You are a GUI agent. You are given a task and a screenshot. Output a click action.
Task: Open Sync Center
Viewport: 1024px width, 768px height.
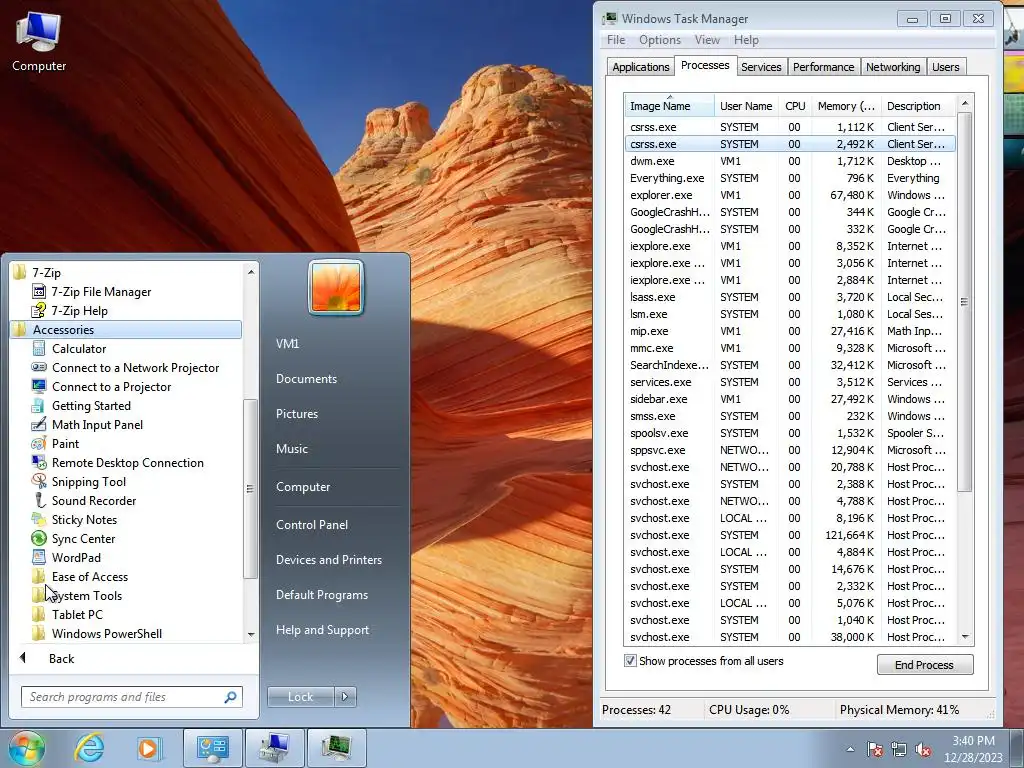pos(84,538)
